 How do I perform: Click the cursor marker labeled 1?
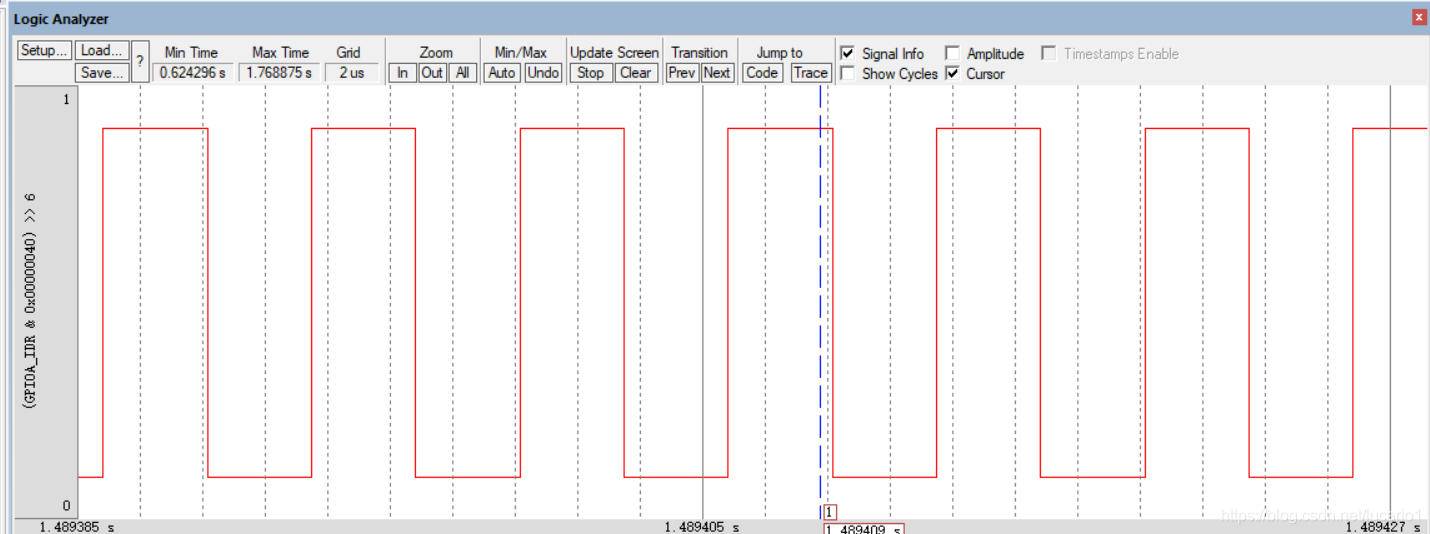[x=830, y=512]
